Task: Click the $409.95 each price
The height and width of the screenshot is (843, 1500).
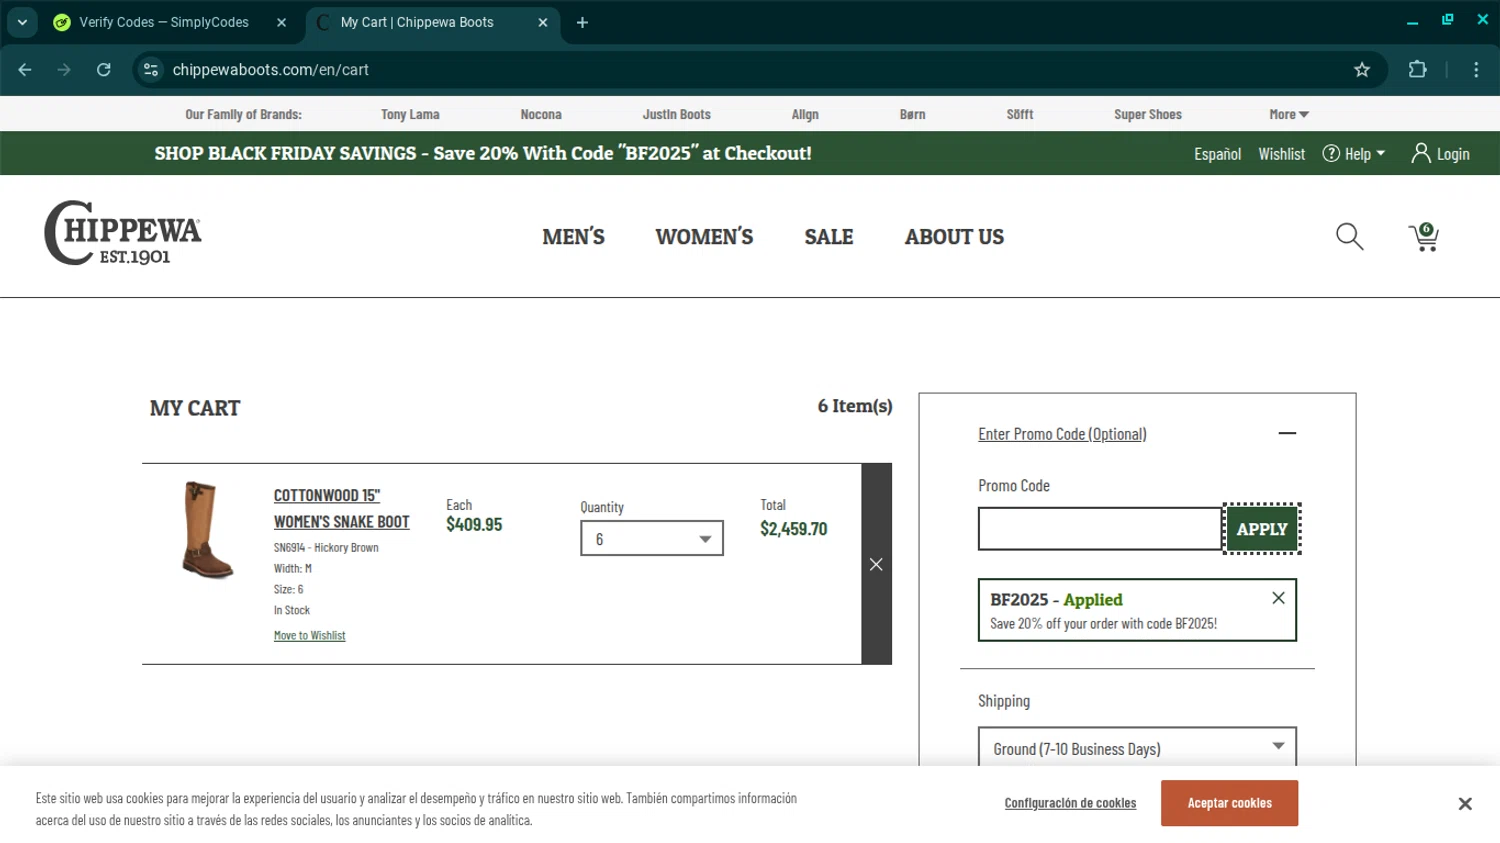Action: [474, 525]
